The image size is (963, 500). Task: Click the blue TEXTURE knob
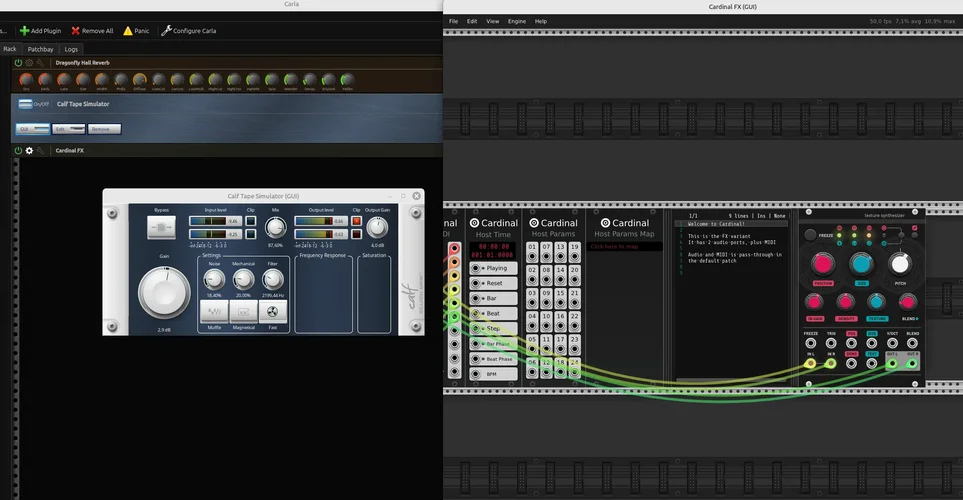[876, 302]
